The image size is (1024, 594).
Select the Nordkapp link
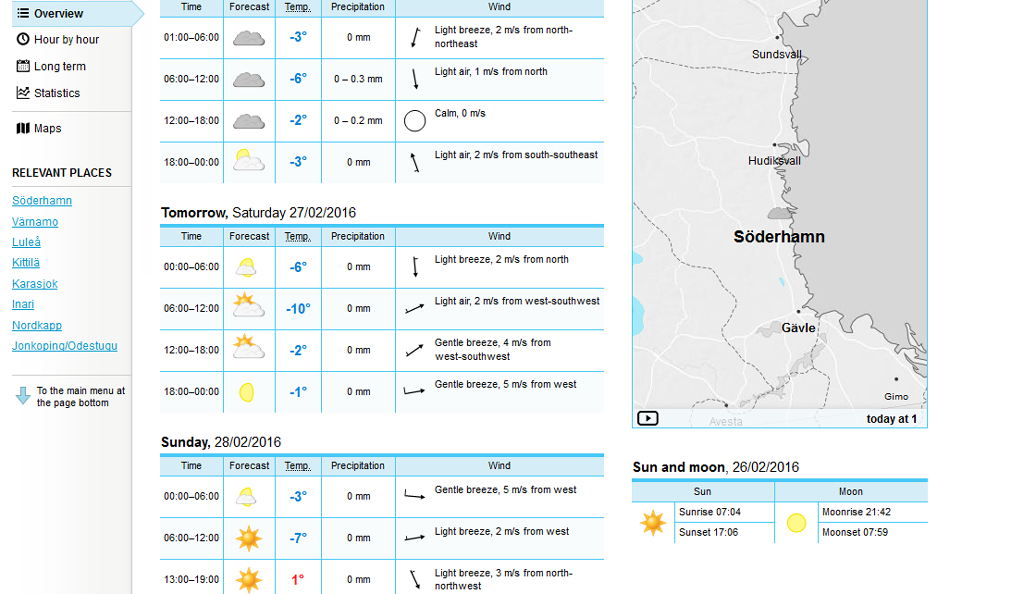tap(37, 325)
